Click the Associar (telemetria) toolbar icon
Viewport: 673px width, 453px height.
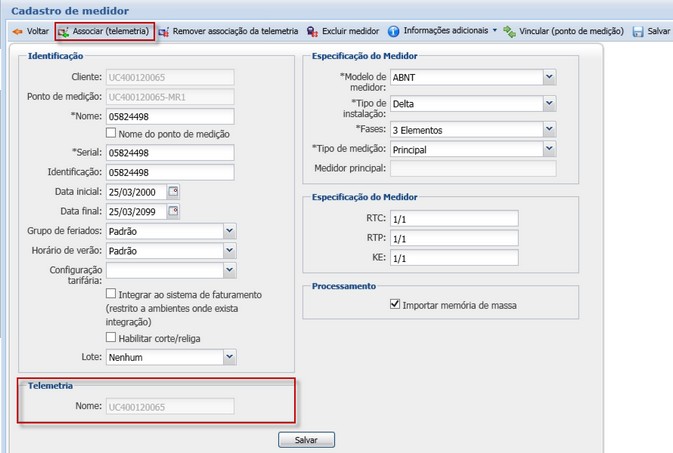[64, 32]
